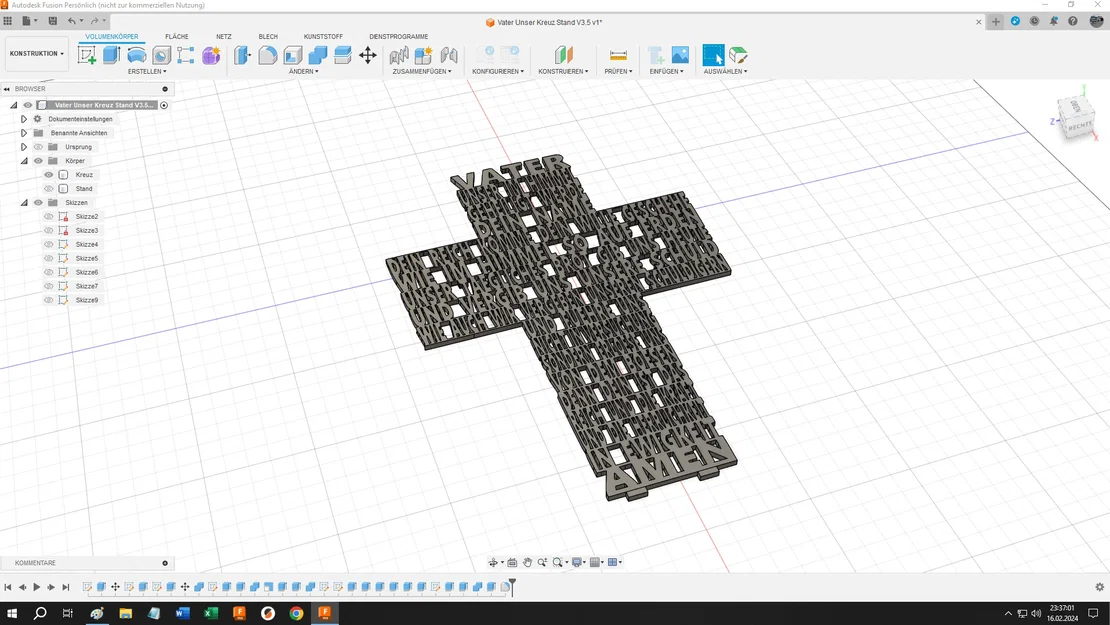1110x625 pixels.
Task: Expand the Dokumenteinstellungen node
Action: point(24,119)
